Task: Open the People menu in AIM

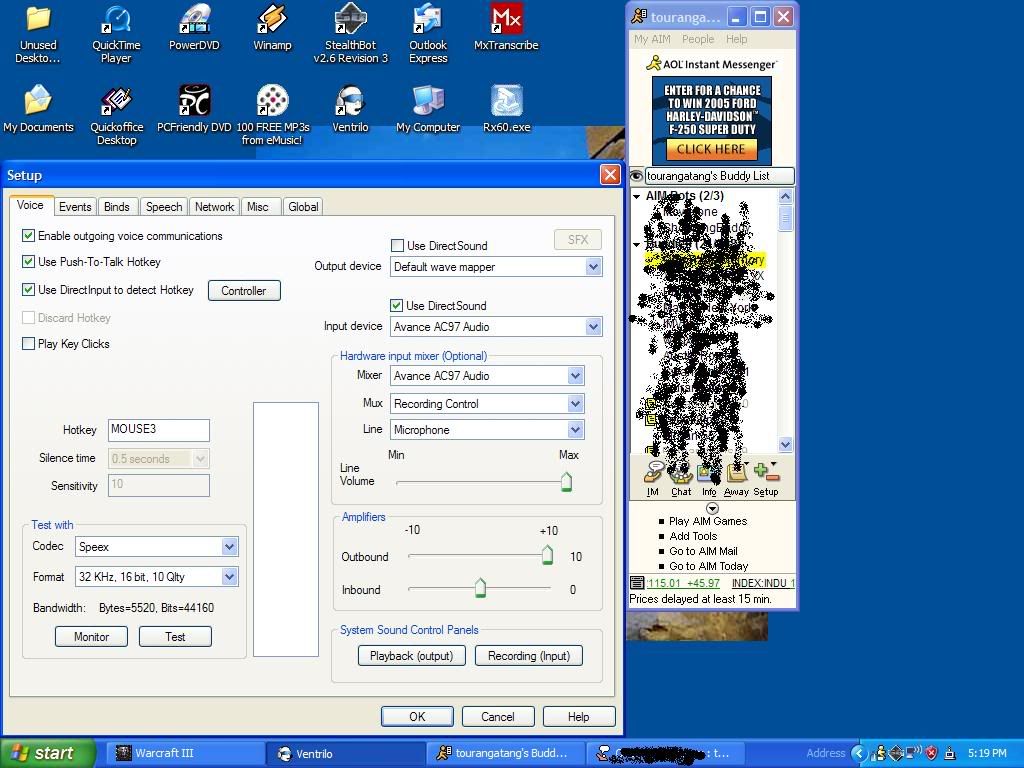Action: coord(698,39)
